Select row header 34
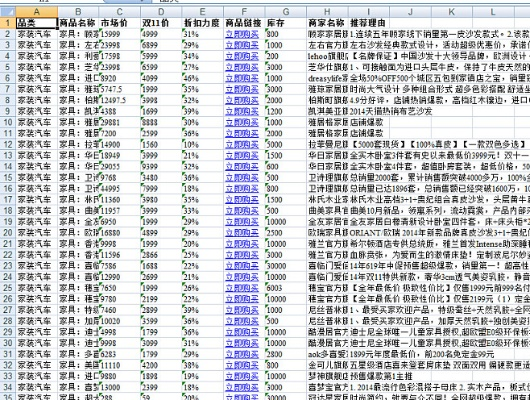 (x=7, y=387)
